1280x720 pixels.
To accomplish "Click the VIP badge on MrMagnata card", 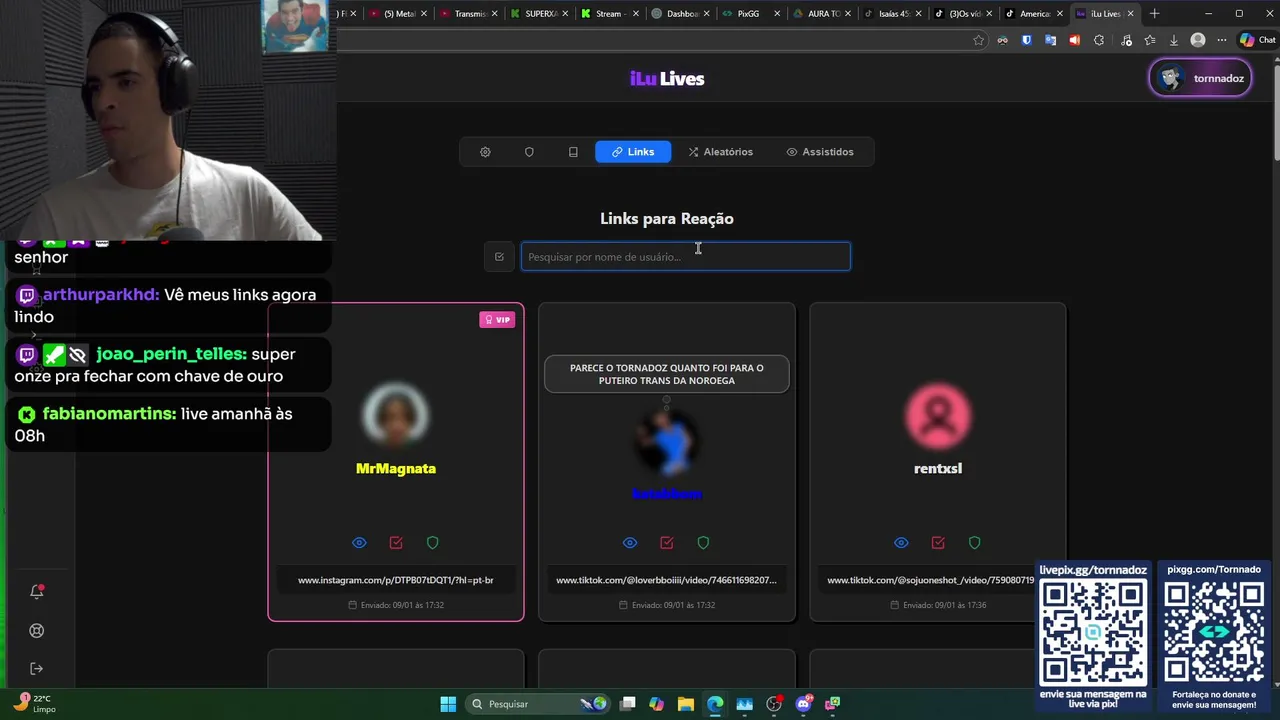I will point(497,320).
